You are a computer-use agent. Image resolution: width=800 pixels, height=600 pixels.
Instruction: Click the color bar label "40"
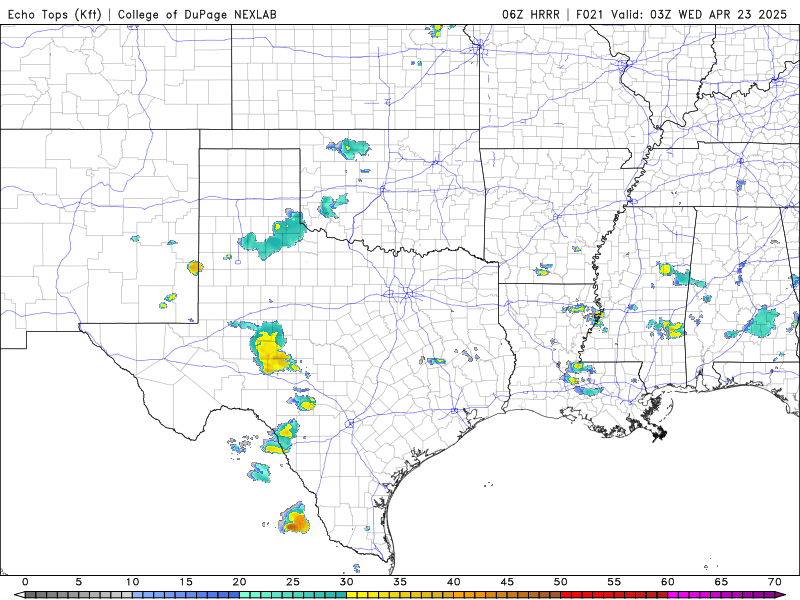(x=454, y=582)
